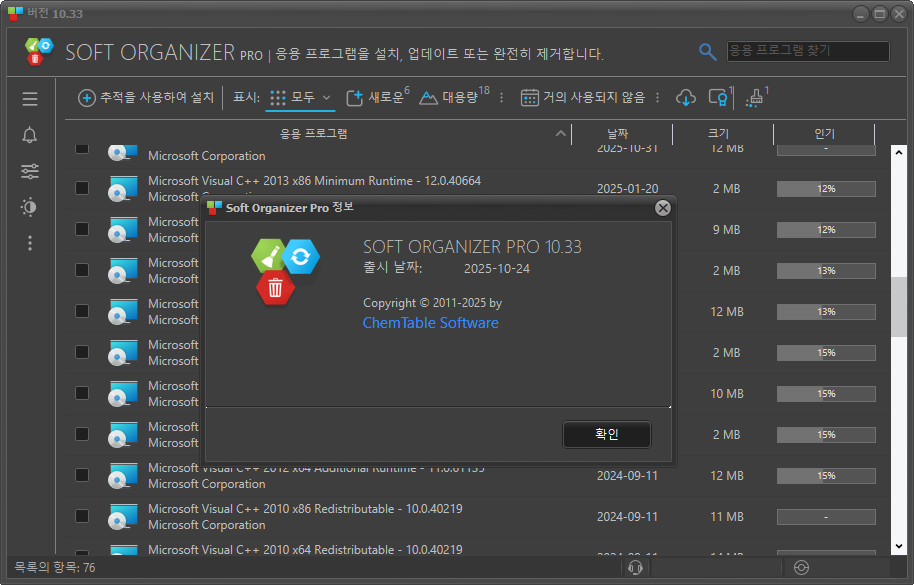This screenshot has width=914, height=585.
Task: Click the mountain icon of 대용량 filter
Action: click(x=428, y=98)
